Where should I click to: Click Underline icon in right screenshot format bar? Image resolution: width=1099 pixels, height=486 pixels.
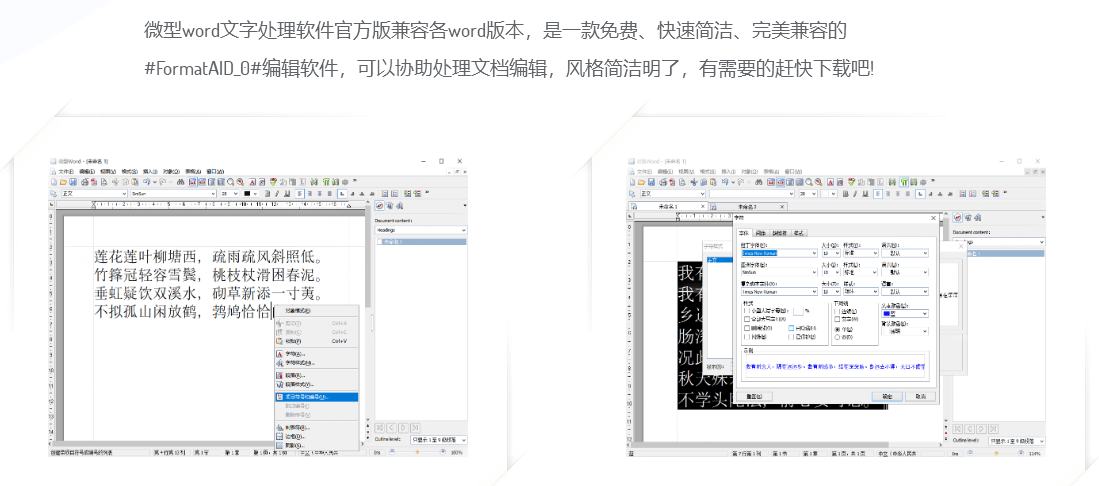pos(865,194)
